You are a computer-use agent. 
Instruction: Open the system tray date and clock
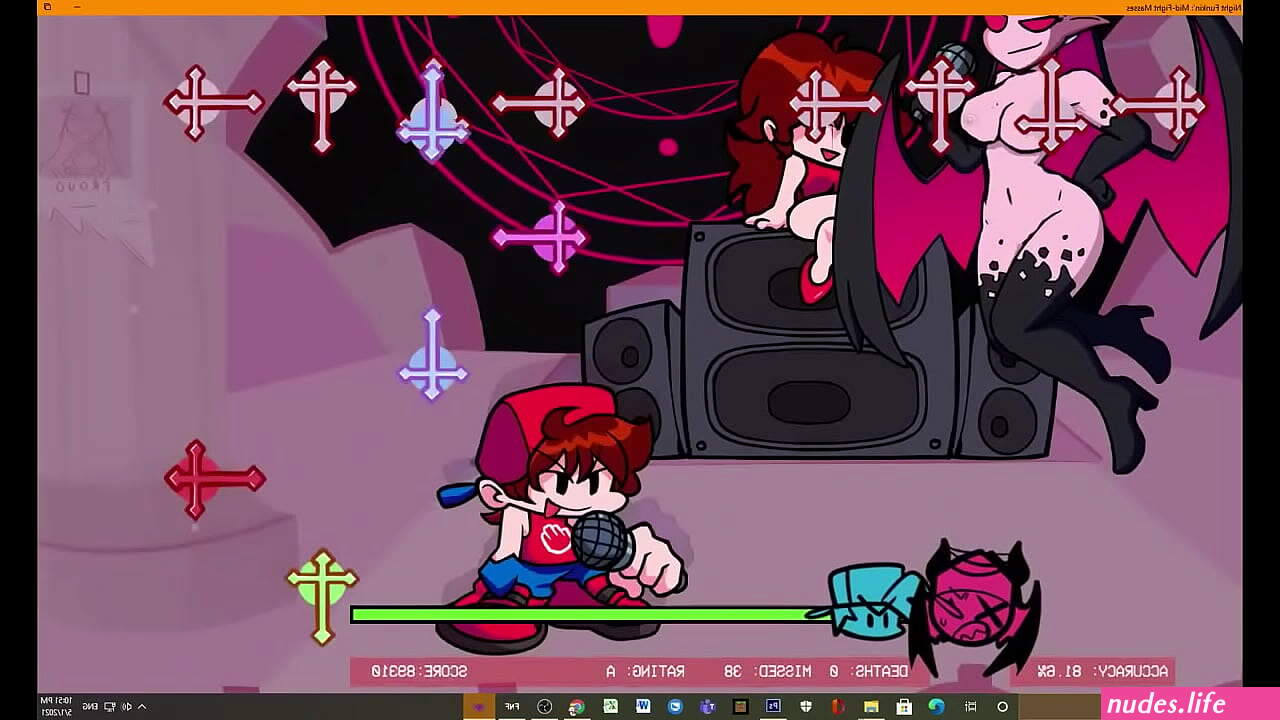tap(56, 706)
